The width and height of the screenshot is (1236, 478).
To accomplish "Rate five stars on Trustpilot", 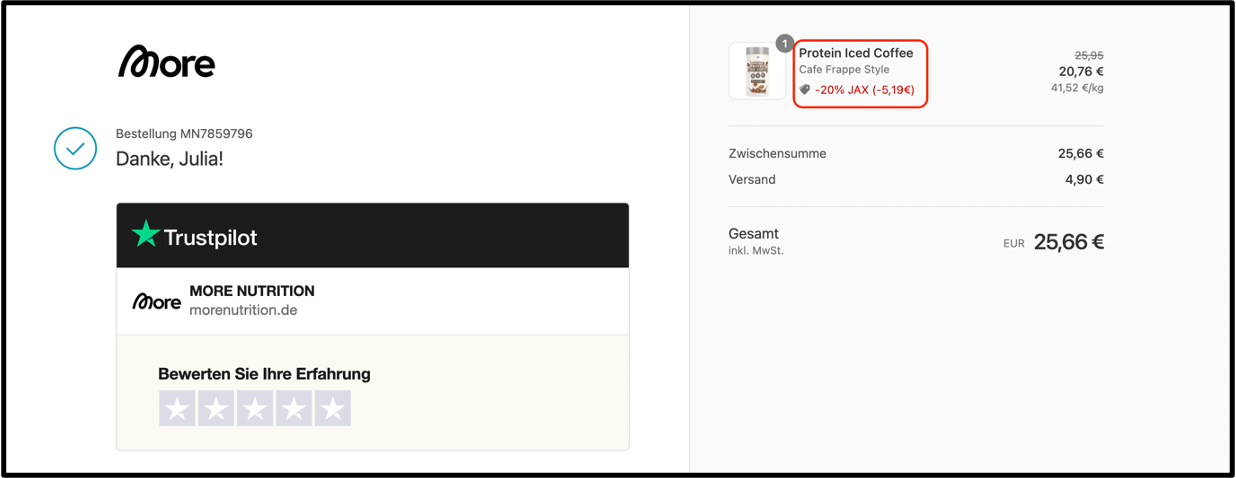I will tap(333, 408).
